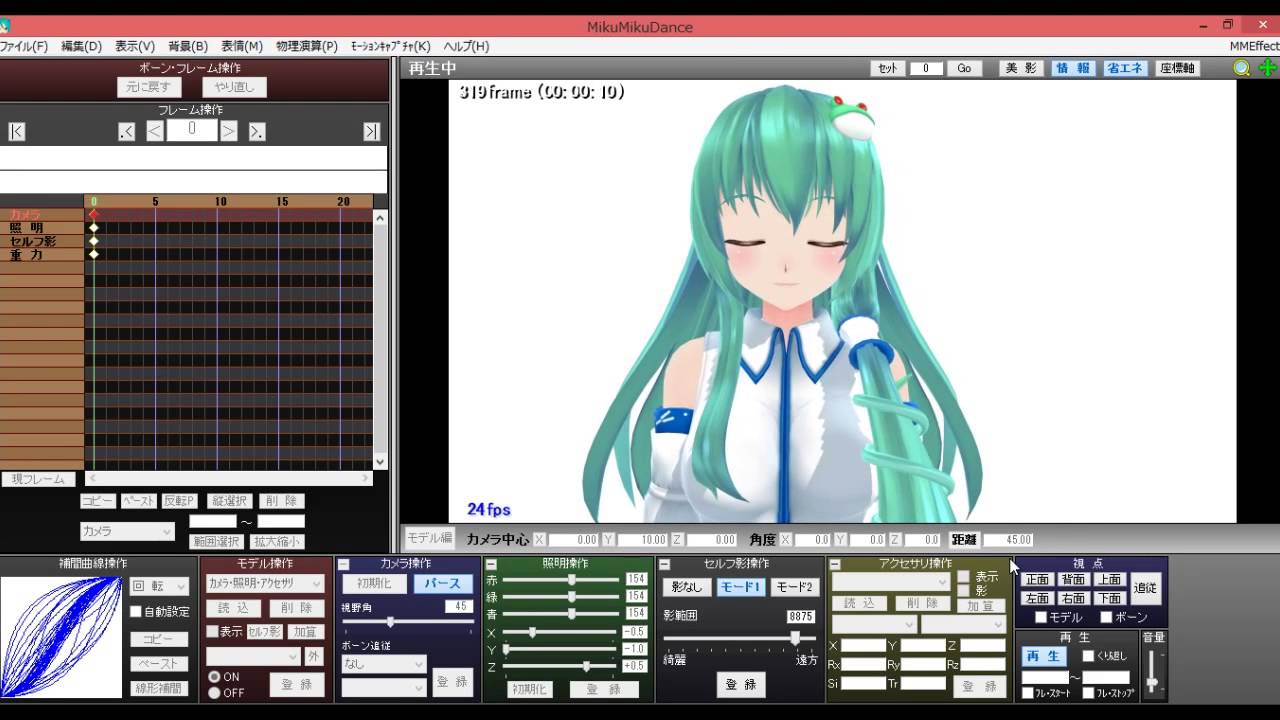This screenshot has width=1280, height=720.
Task: Open the なし bone follow dropdown
Action: (384, 663)
